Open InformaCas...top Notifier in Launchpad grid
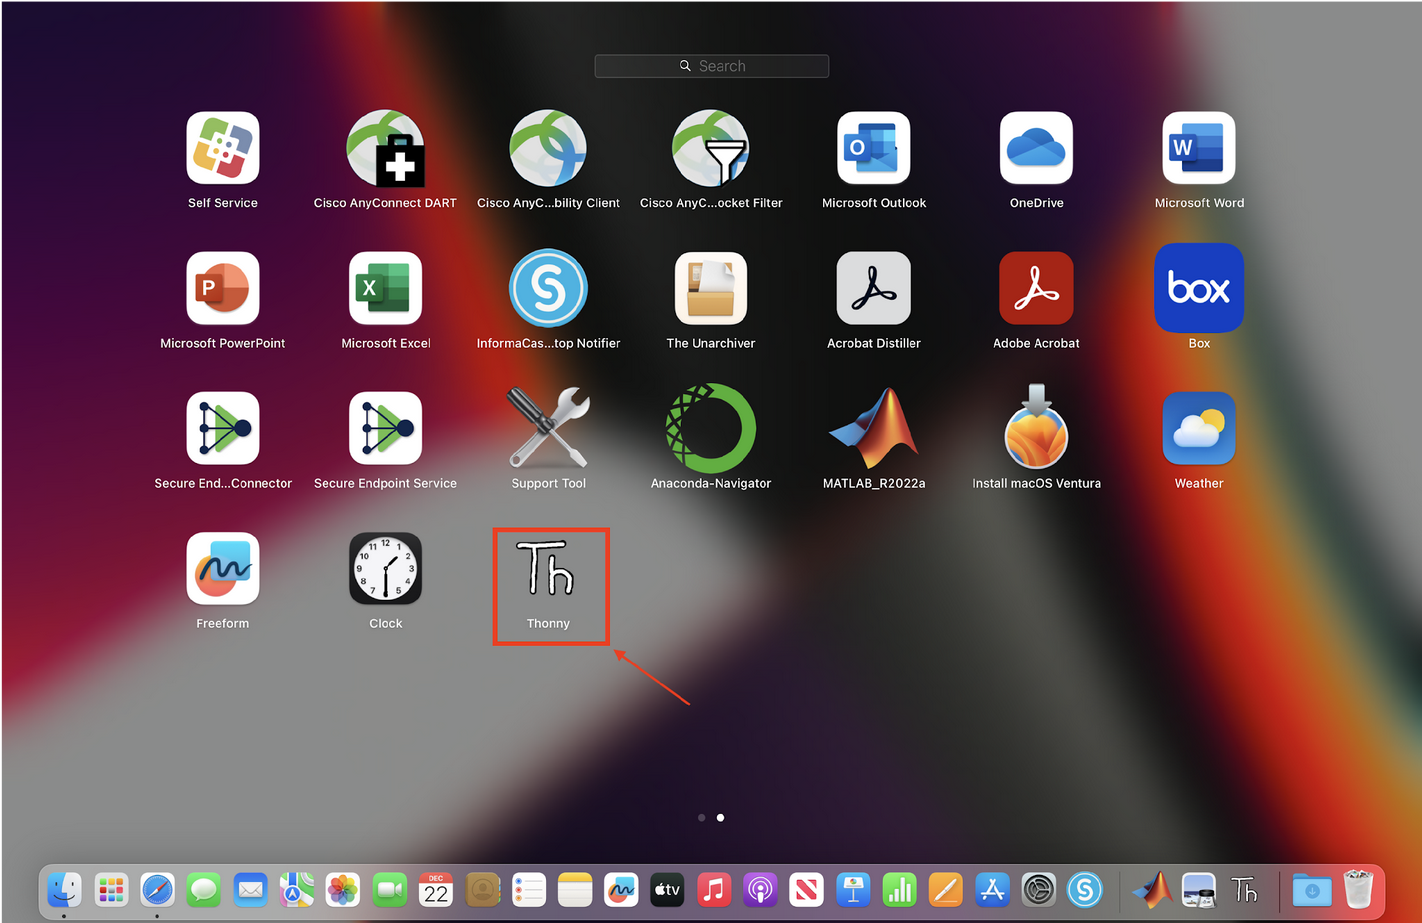 click(x=548, y=288)
